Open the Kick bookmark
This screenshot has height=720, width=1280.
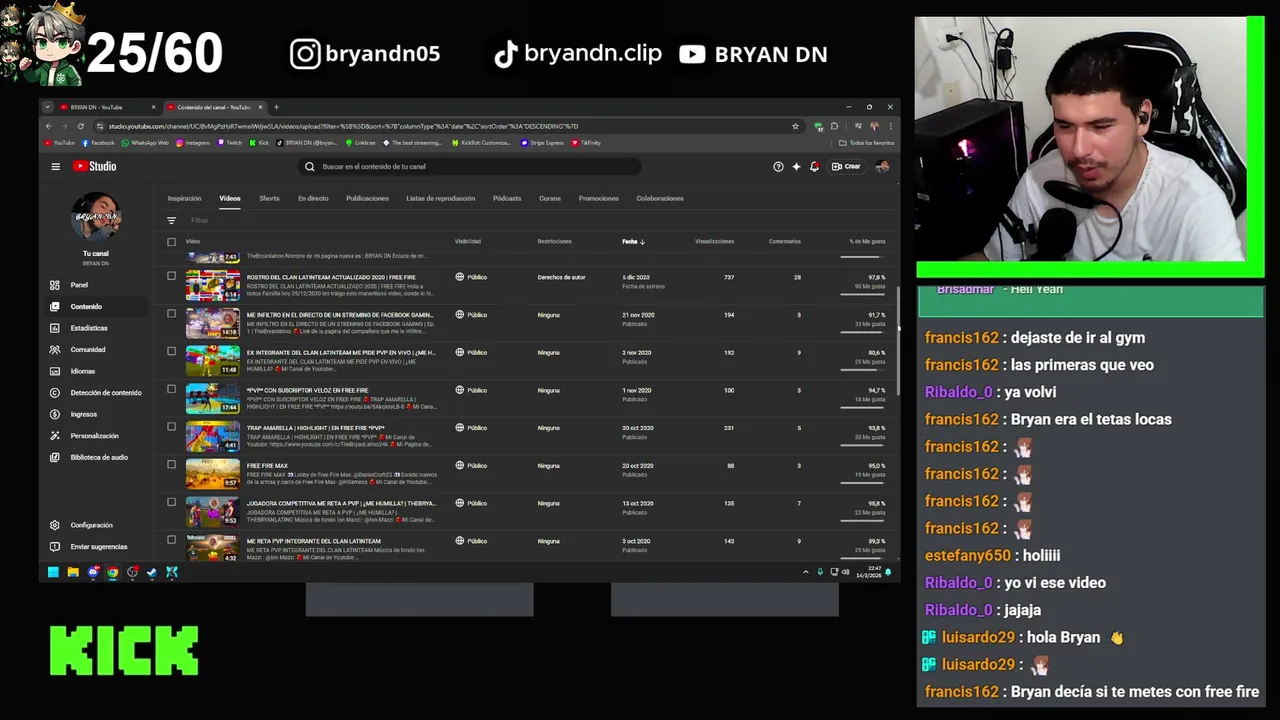click(x=260, y=143)
